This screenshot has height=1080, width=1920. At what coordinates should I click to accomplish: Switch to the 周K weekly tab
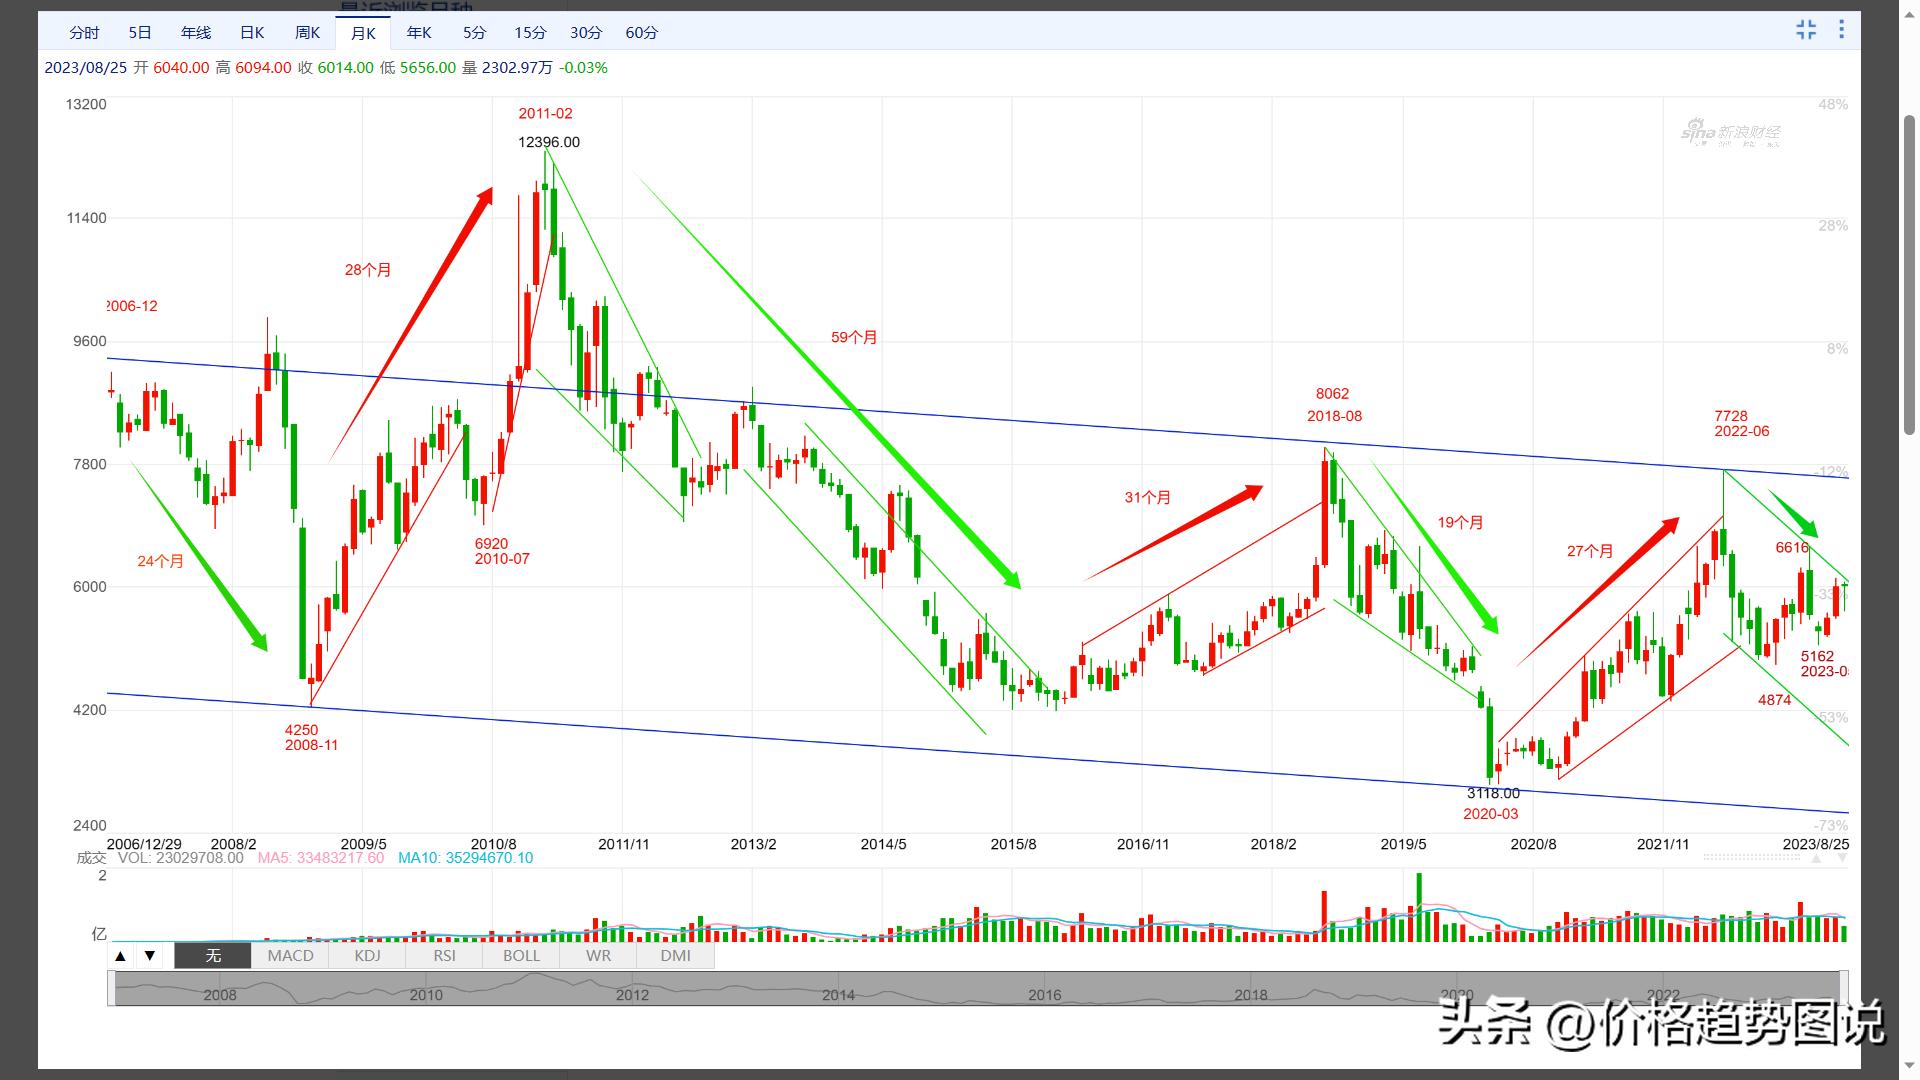(307, 32)
